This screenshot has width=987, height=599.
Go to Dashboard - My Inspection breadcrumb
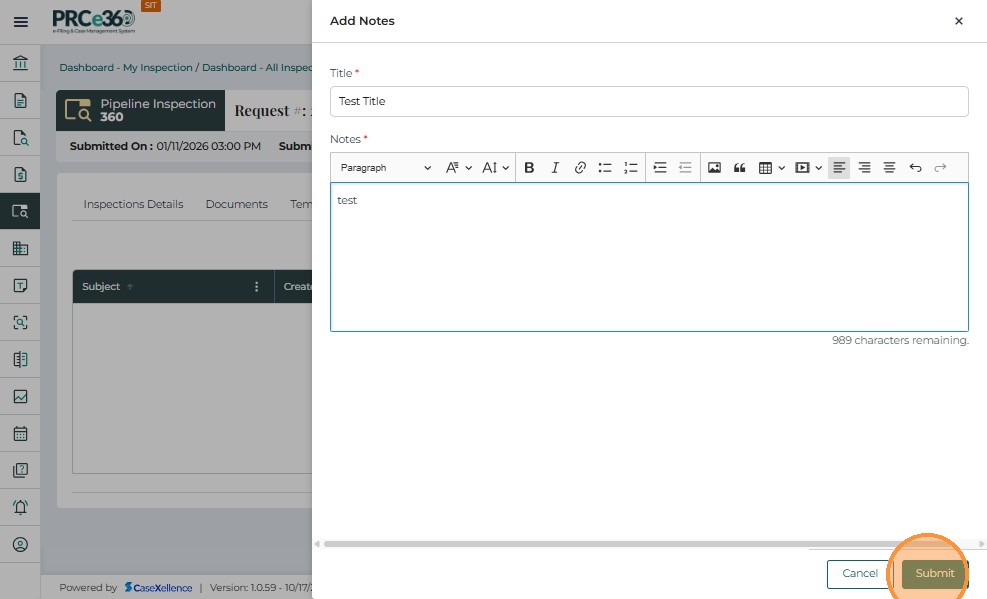click(x=126, y=67)
